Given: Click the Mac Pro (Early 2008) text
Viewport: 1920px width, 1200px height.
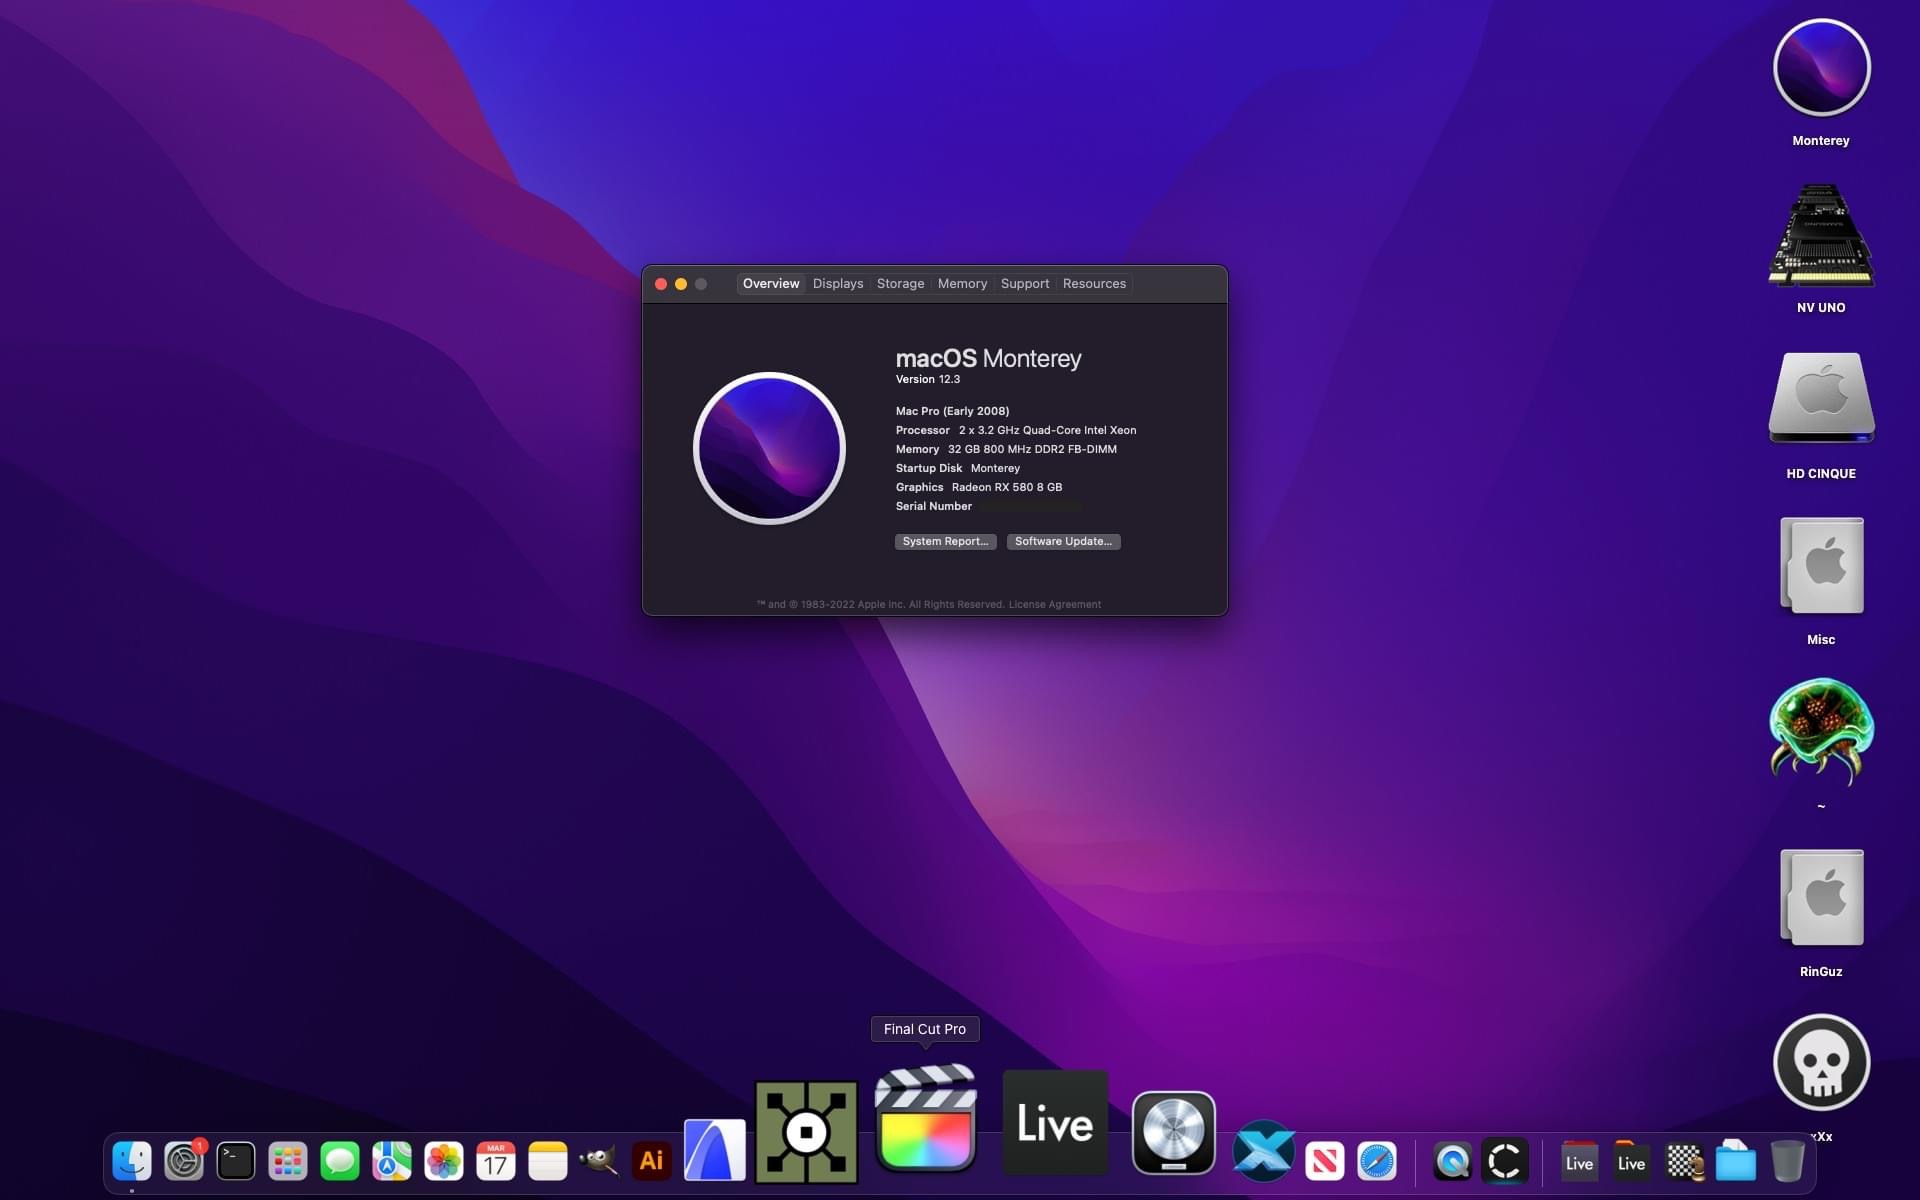Looking at the screenshot, I should pos(952,411).
